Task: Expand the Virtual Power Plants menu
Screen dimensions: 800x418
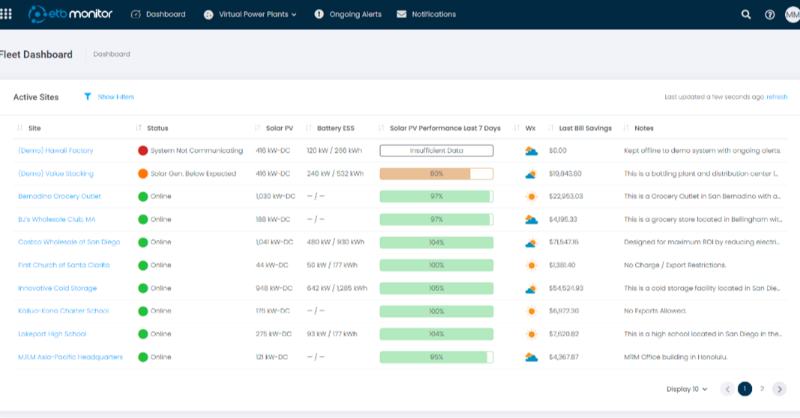Action: pyautogui.click(x=250, y=14)
